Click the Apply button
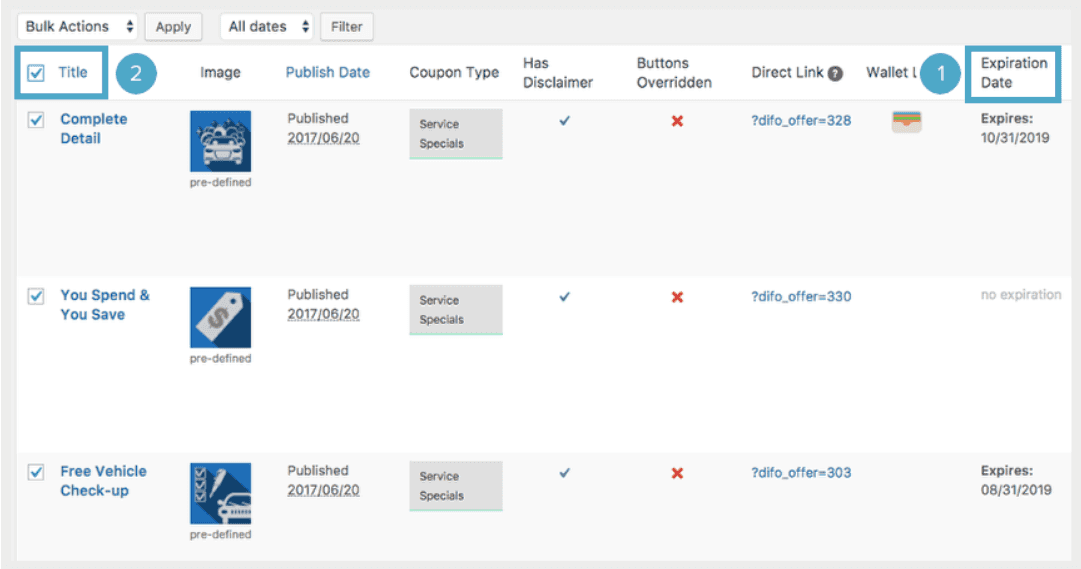The width and height of the screenshot is (1081, 569). [x=173, y=27]
